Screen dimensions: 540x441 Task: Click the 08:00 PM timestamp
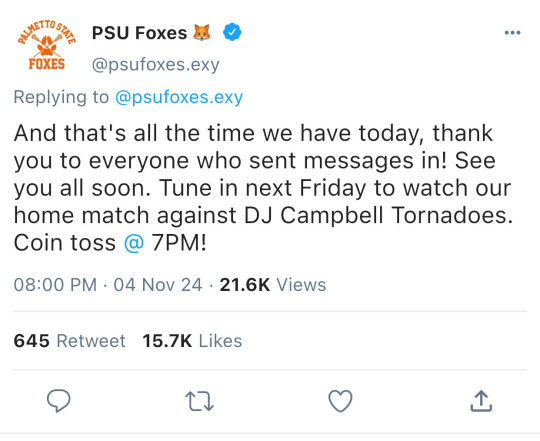[55, 285]
